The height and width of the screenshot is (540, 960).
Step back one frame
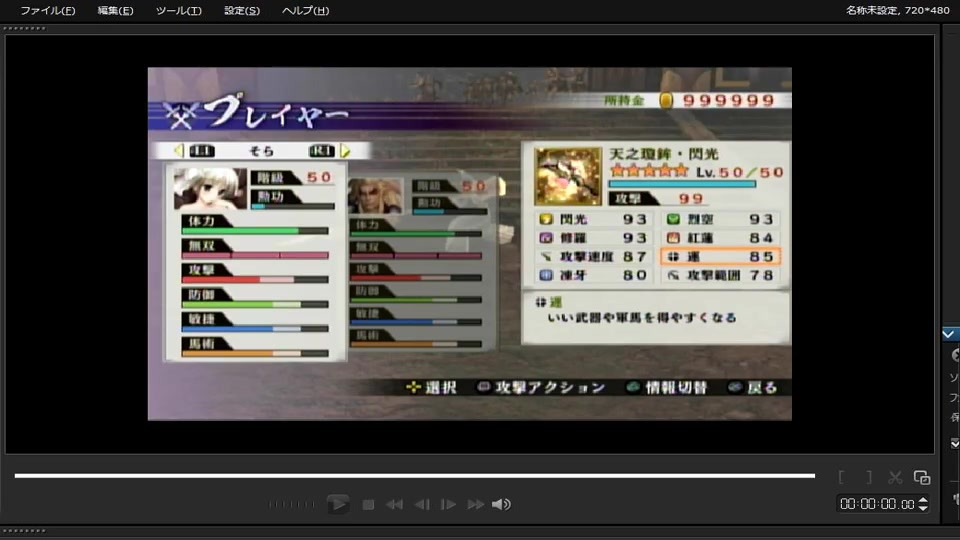click(422, 504)
